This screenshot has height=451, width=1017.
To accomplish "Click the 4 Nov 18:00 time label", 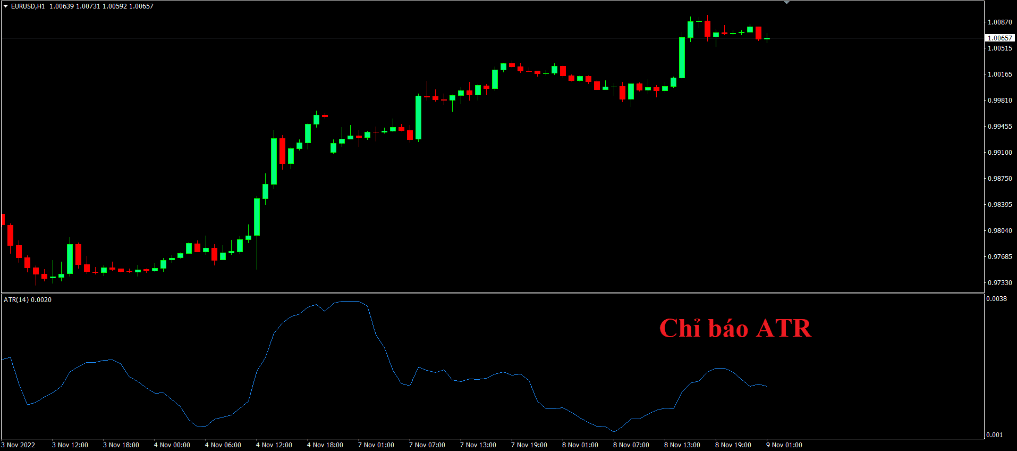I will click(326, 446).
